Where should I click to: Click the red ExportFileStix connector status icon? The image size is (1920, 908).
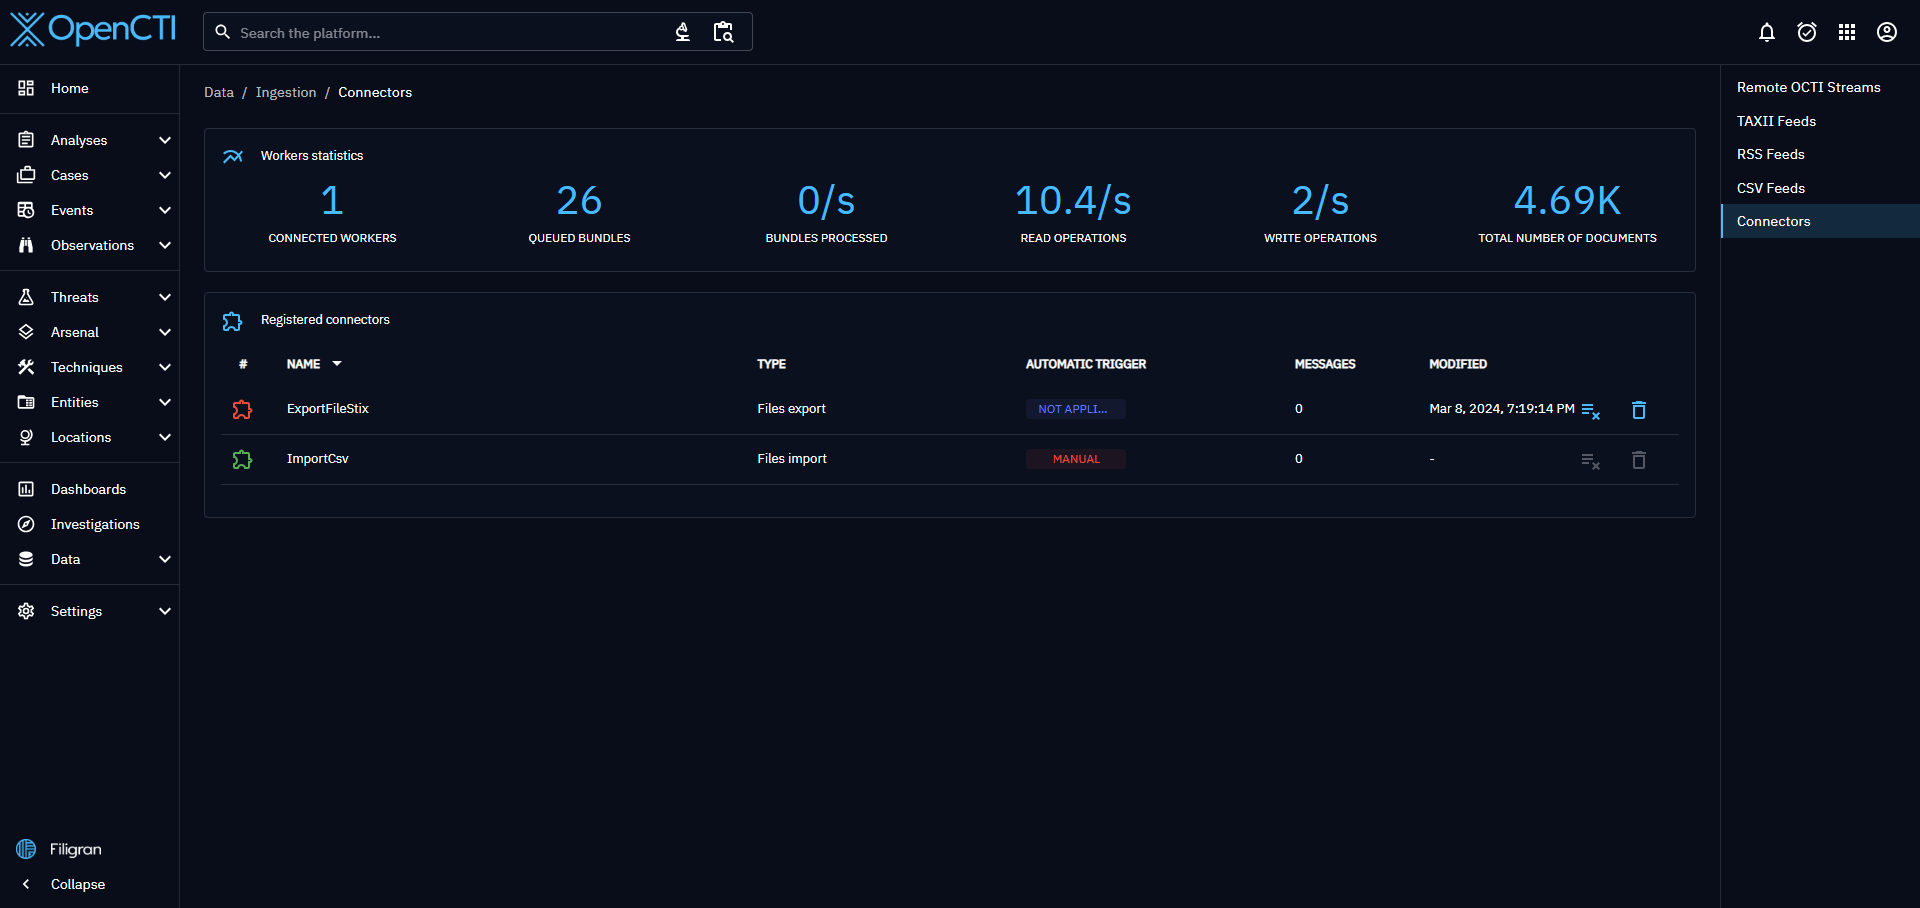tap(242, 410)
